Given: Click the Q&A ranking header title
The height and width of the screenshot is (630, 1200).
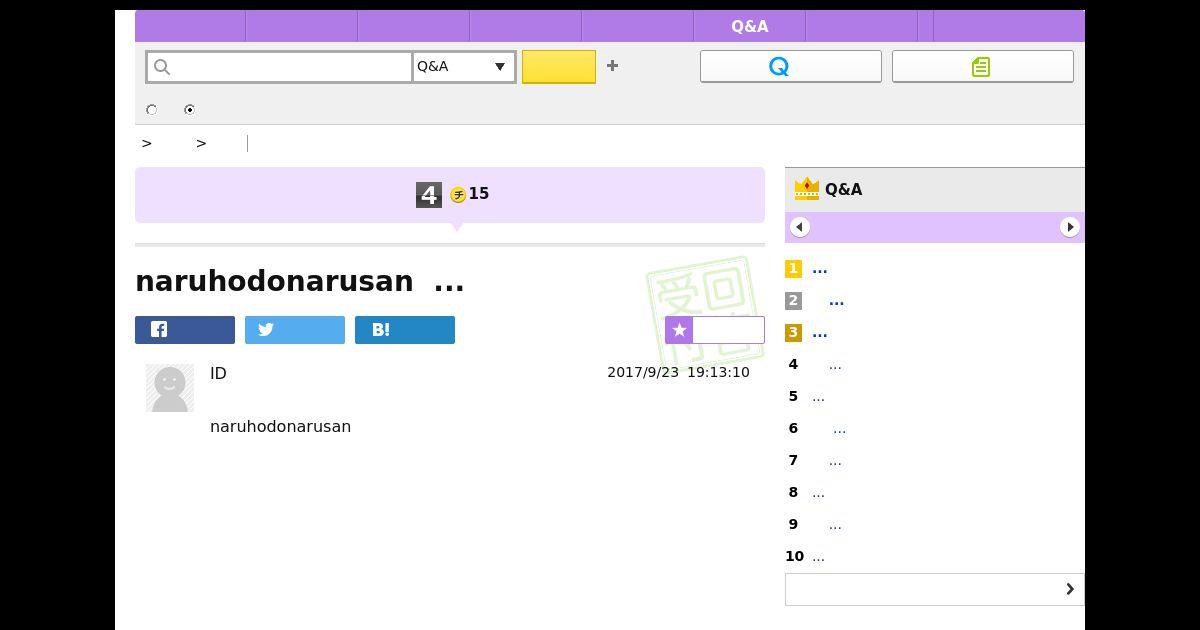Looking at the screenshot, I should point(843,189).
